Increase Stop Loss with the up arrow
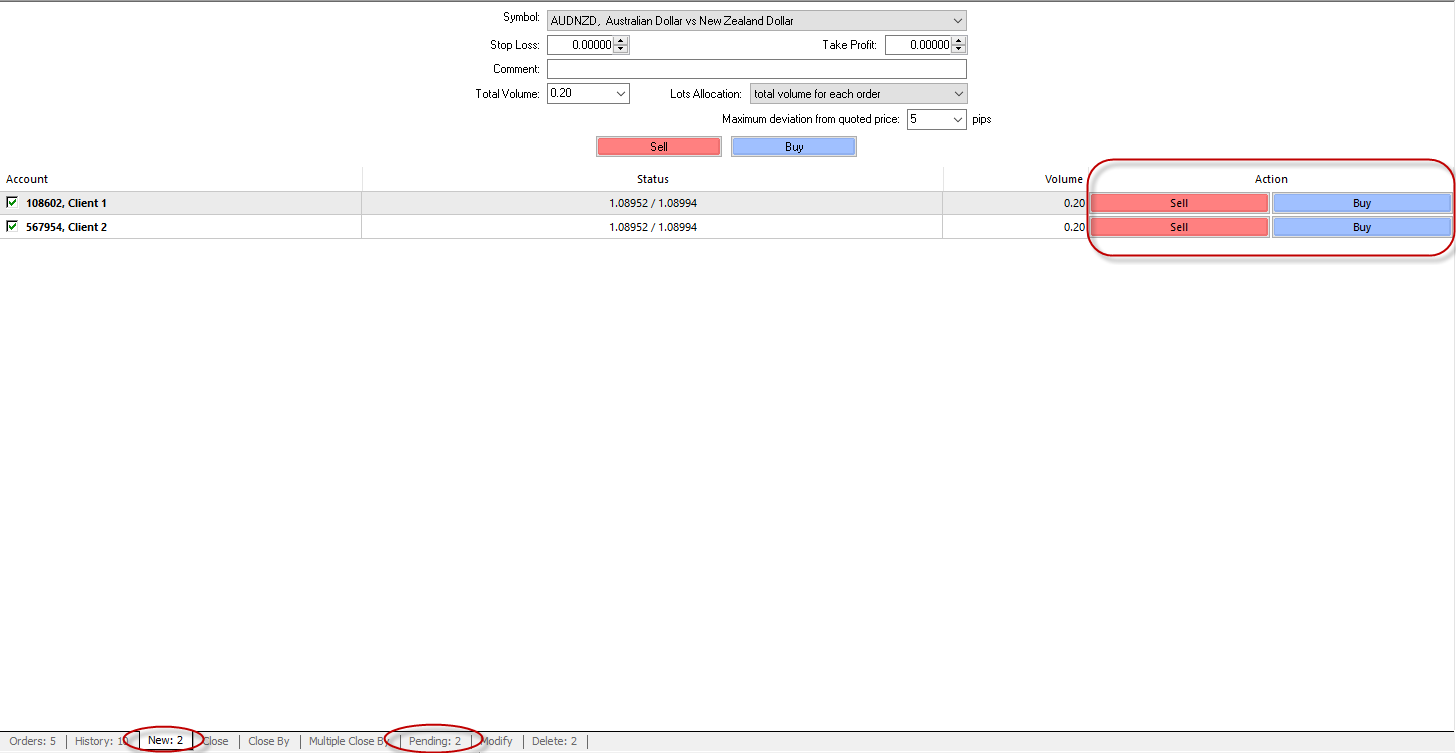Screen dimensions: 1456x753 click(x=621, y=41)
